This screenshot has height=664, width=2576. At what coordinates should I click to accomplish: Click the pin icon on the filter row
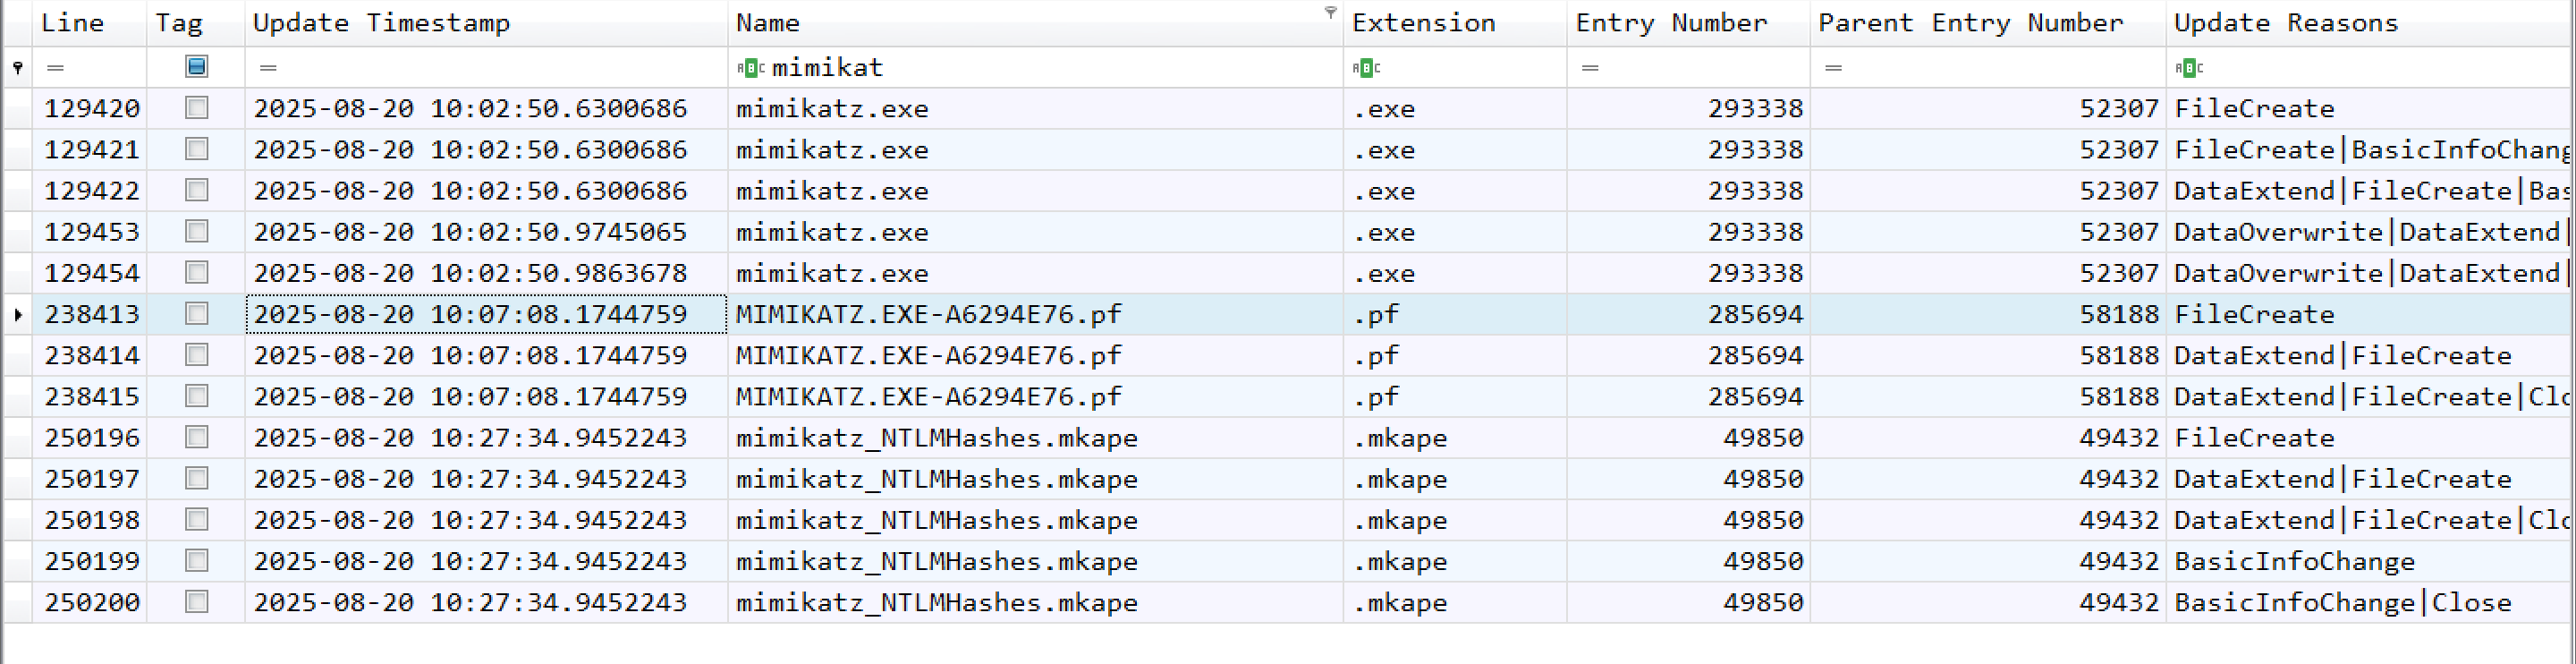click(17, 68)
